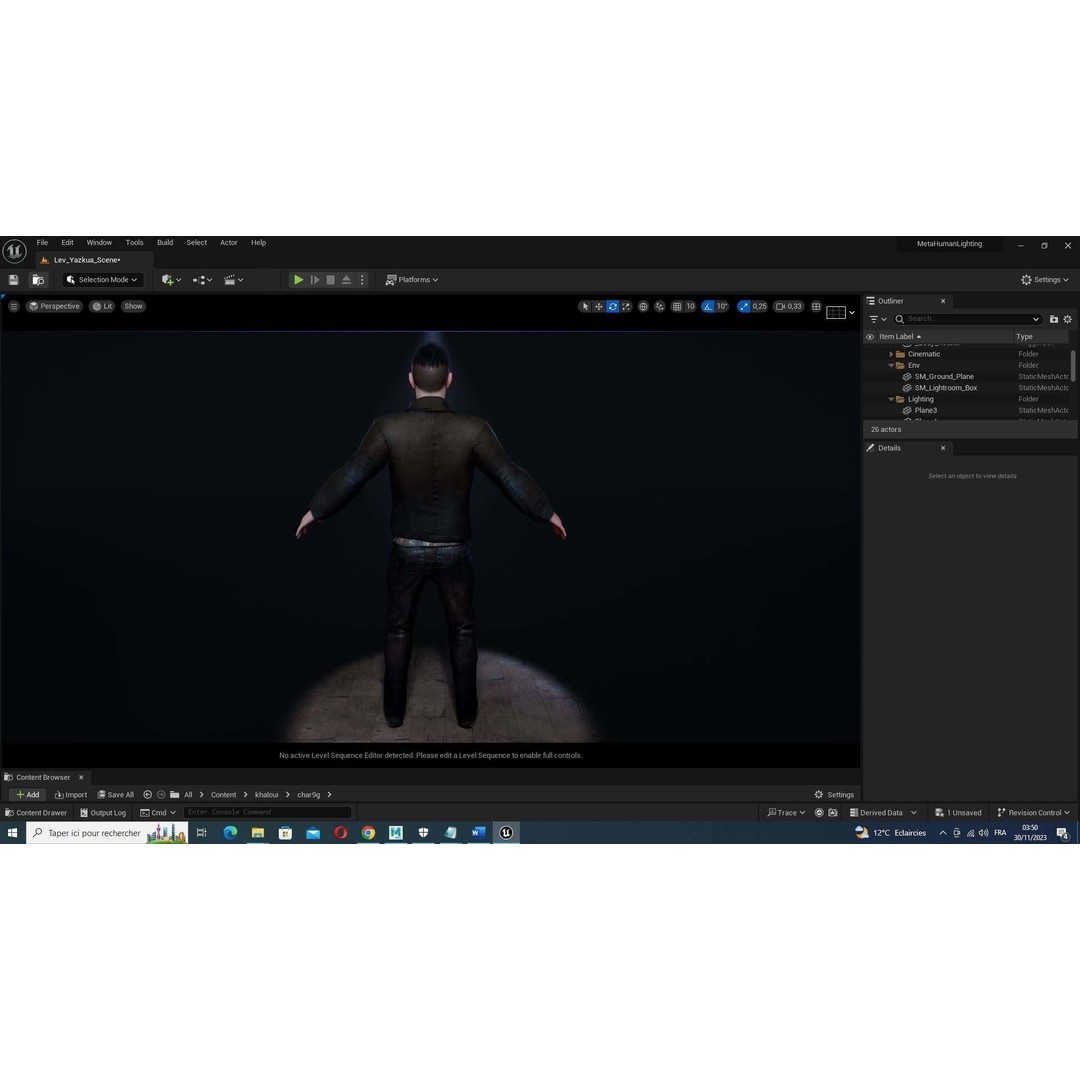Sort Outliner by Item Label column

click(x=900, y=337)
